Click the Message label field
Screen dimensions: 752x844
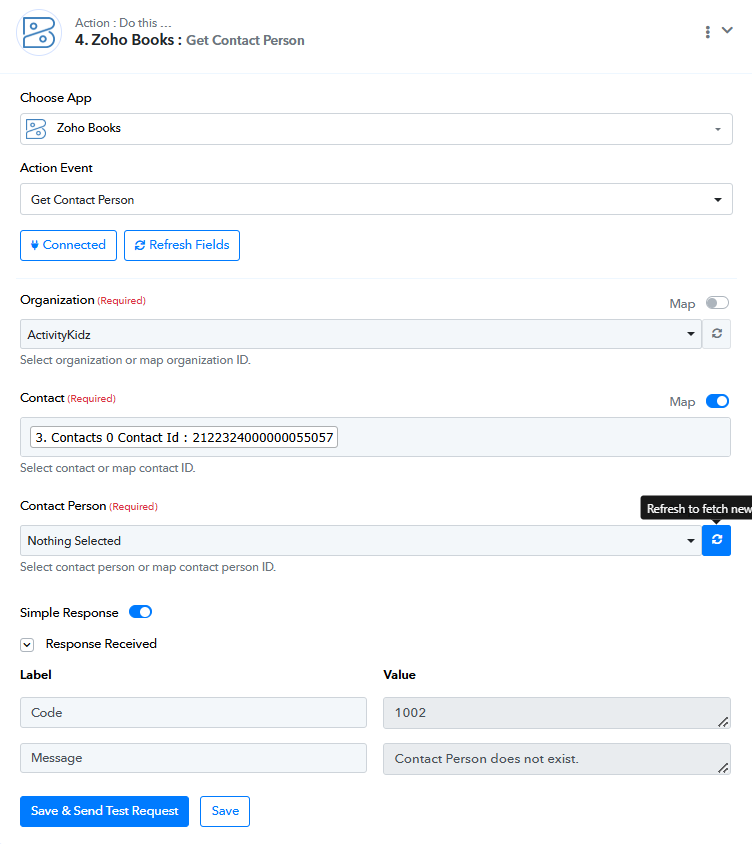point(193,758)
